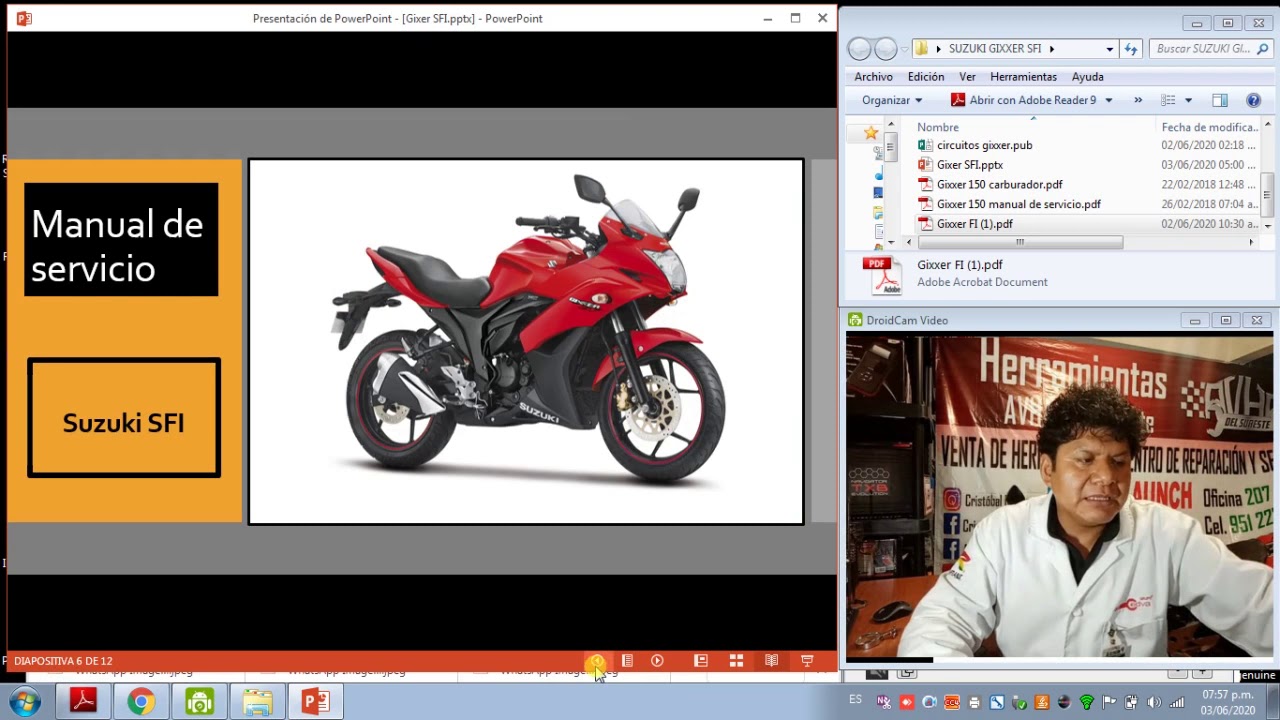Click the horizontal scrollbar in file list
Screen dimensions: 1280x720
[1020, 242]
